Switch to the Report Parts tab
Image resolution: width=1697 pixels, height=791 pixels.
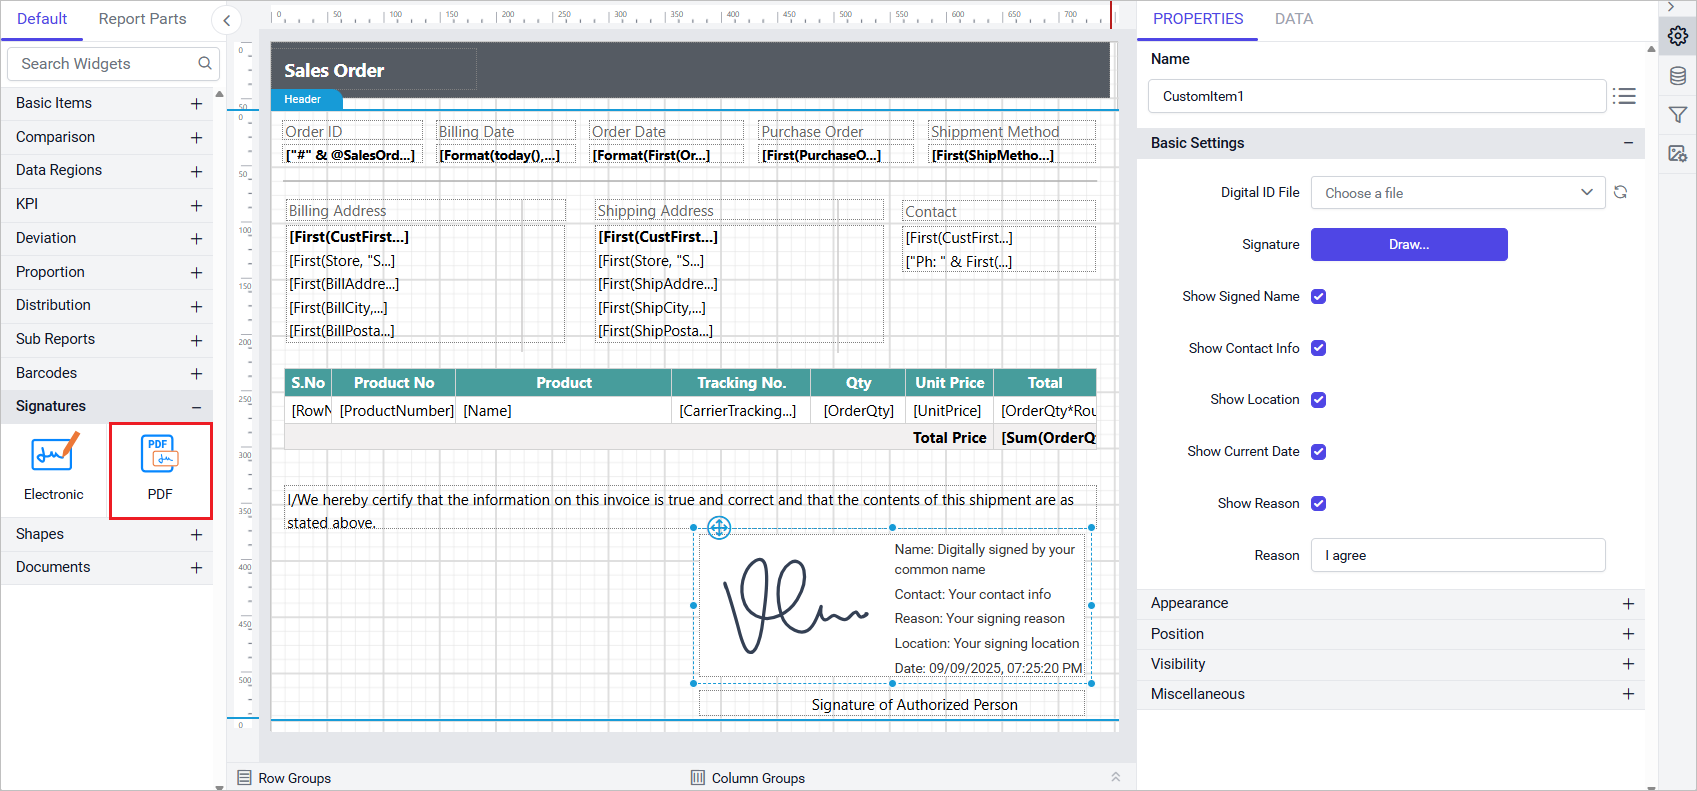(x=142, y=19)
